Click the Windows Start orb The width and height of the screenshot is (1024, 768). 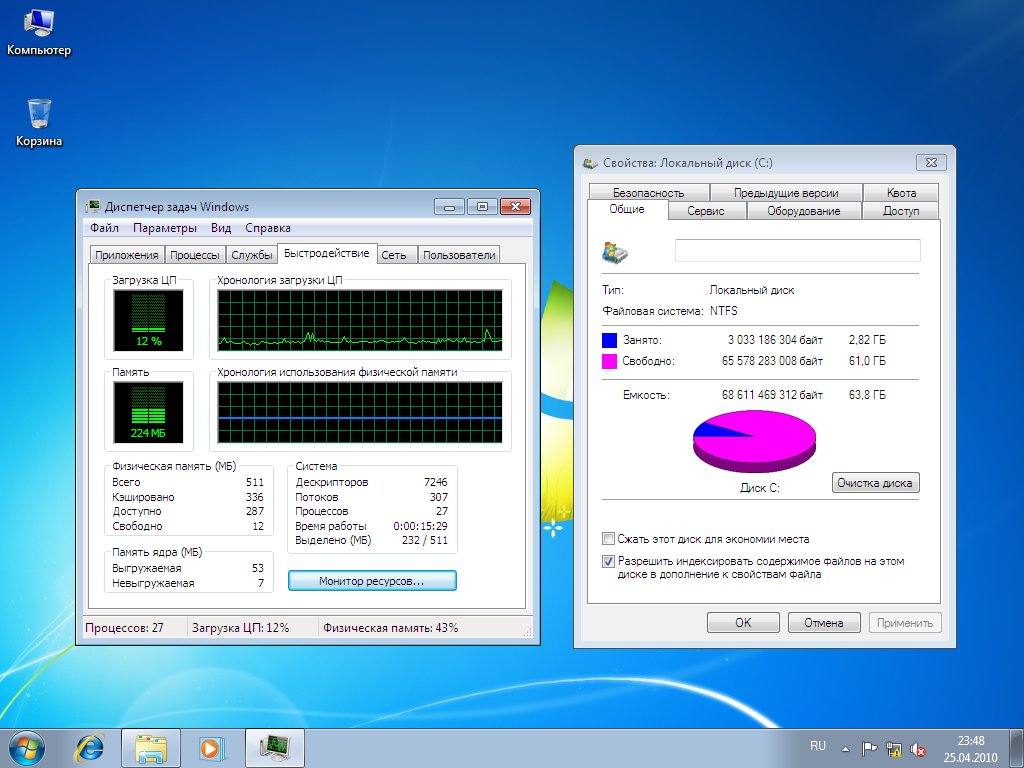[x=28, y=746]
